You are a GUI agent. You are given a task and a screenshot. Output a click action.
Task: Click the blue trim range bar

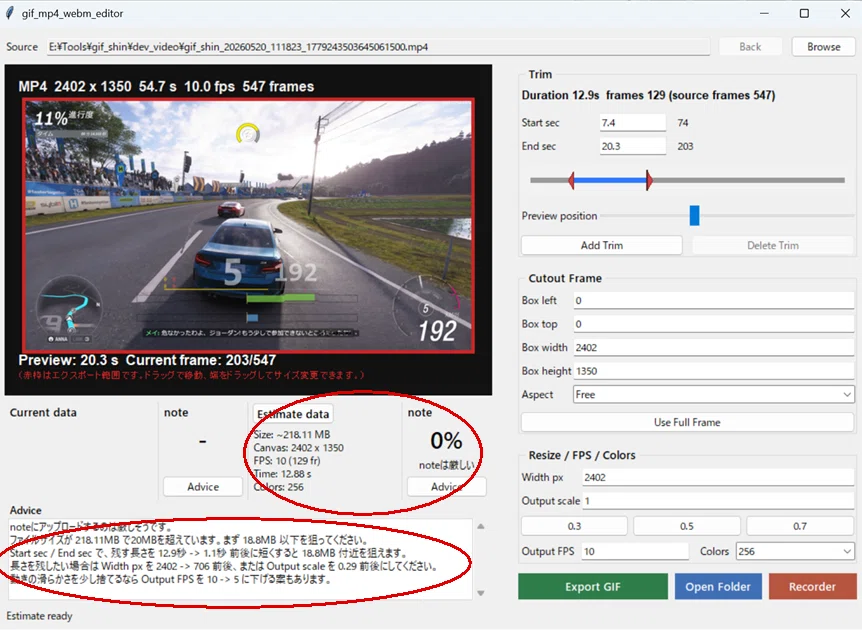[610, 180]
